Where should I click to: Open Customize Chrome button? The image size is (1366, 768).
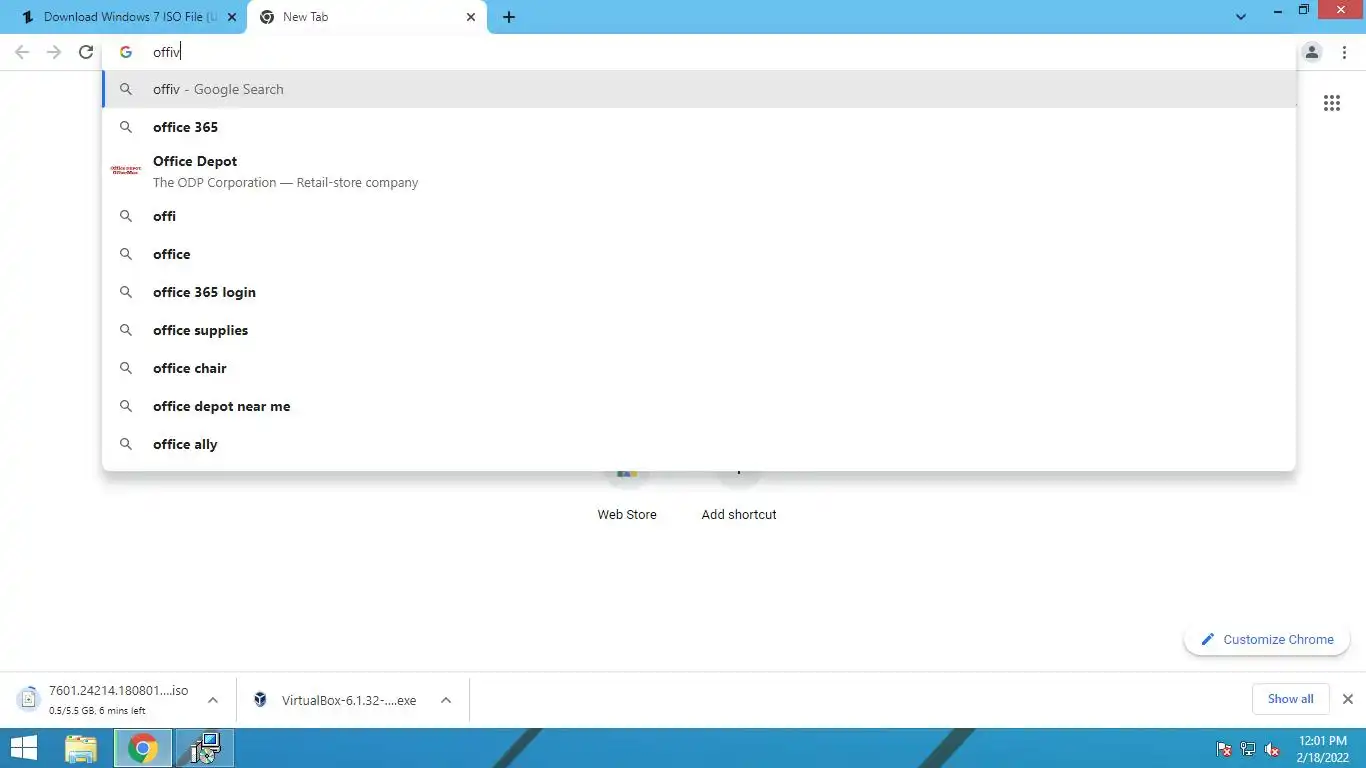[x=1266, y=639]
